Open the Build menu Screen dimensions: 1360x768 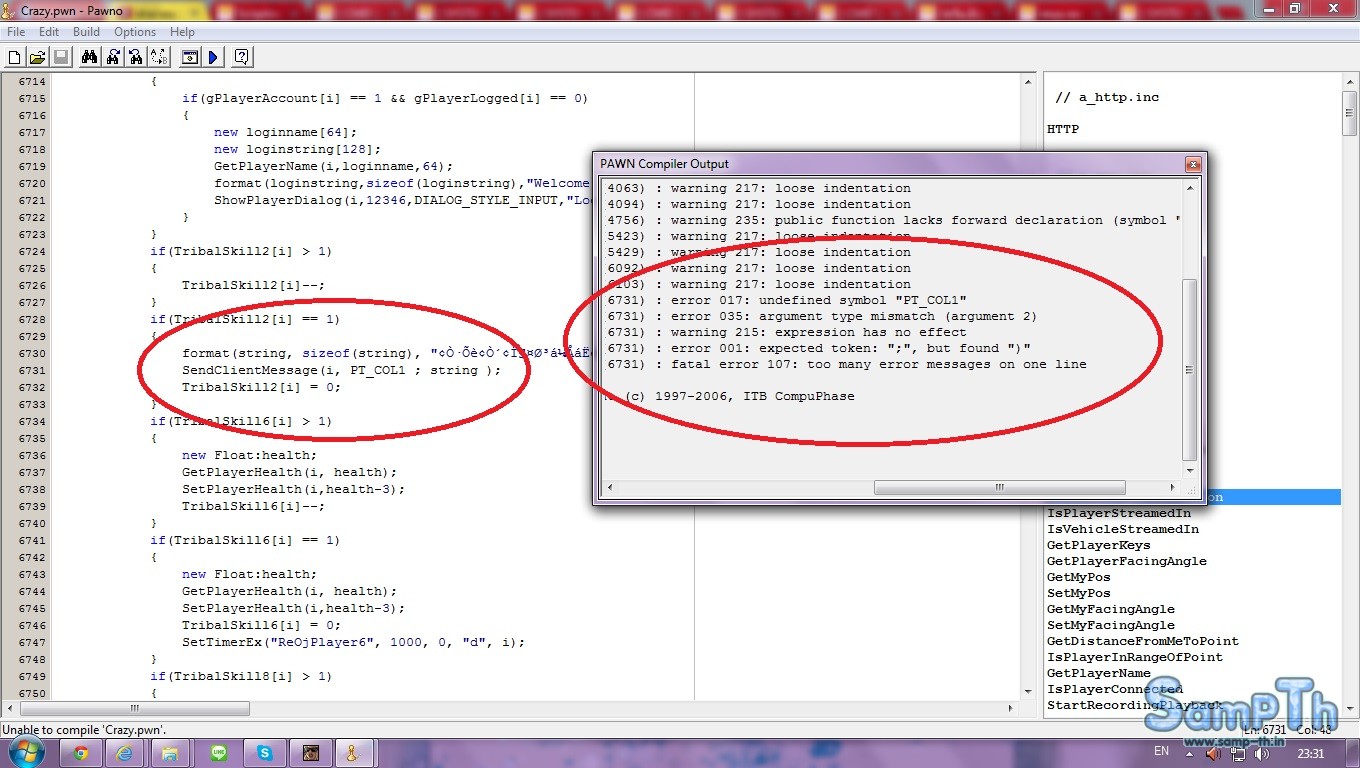click(87, 32)
